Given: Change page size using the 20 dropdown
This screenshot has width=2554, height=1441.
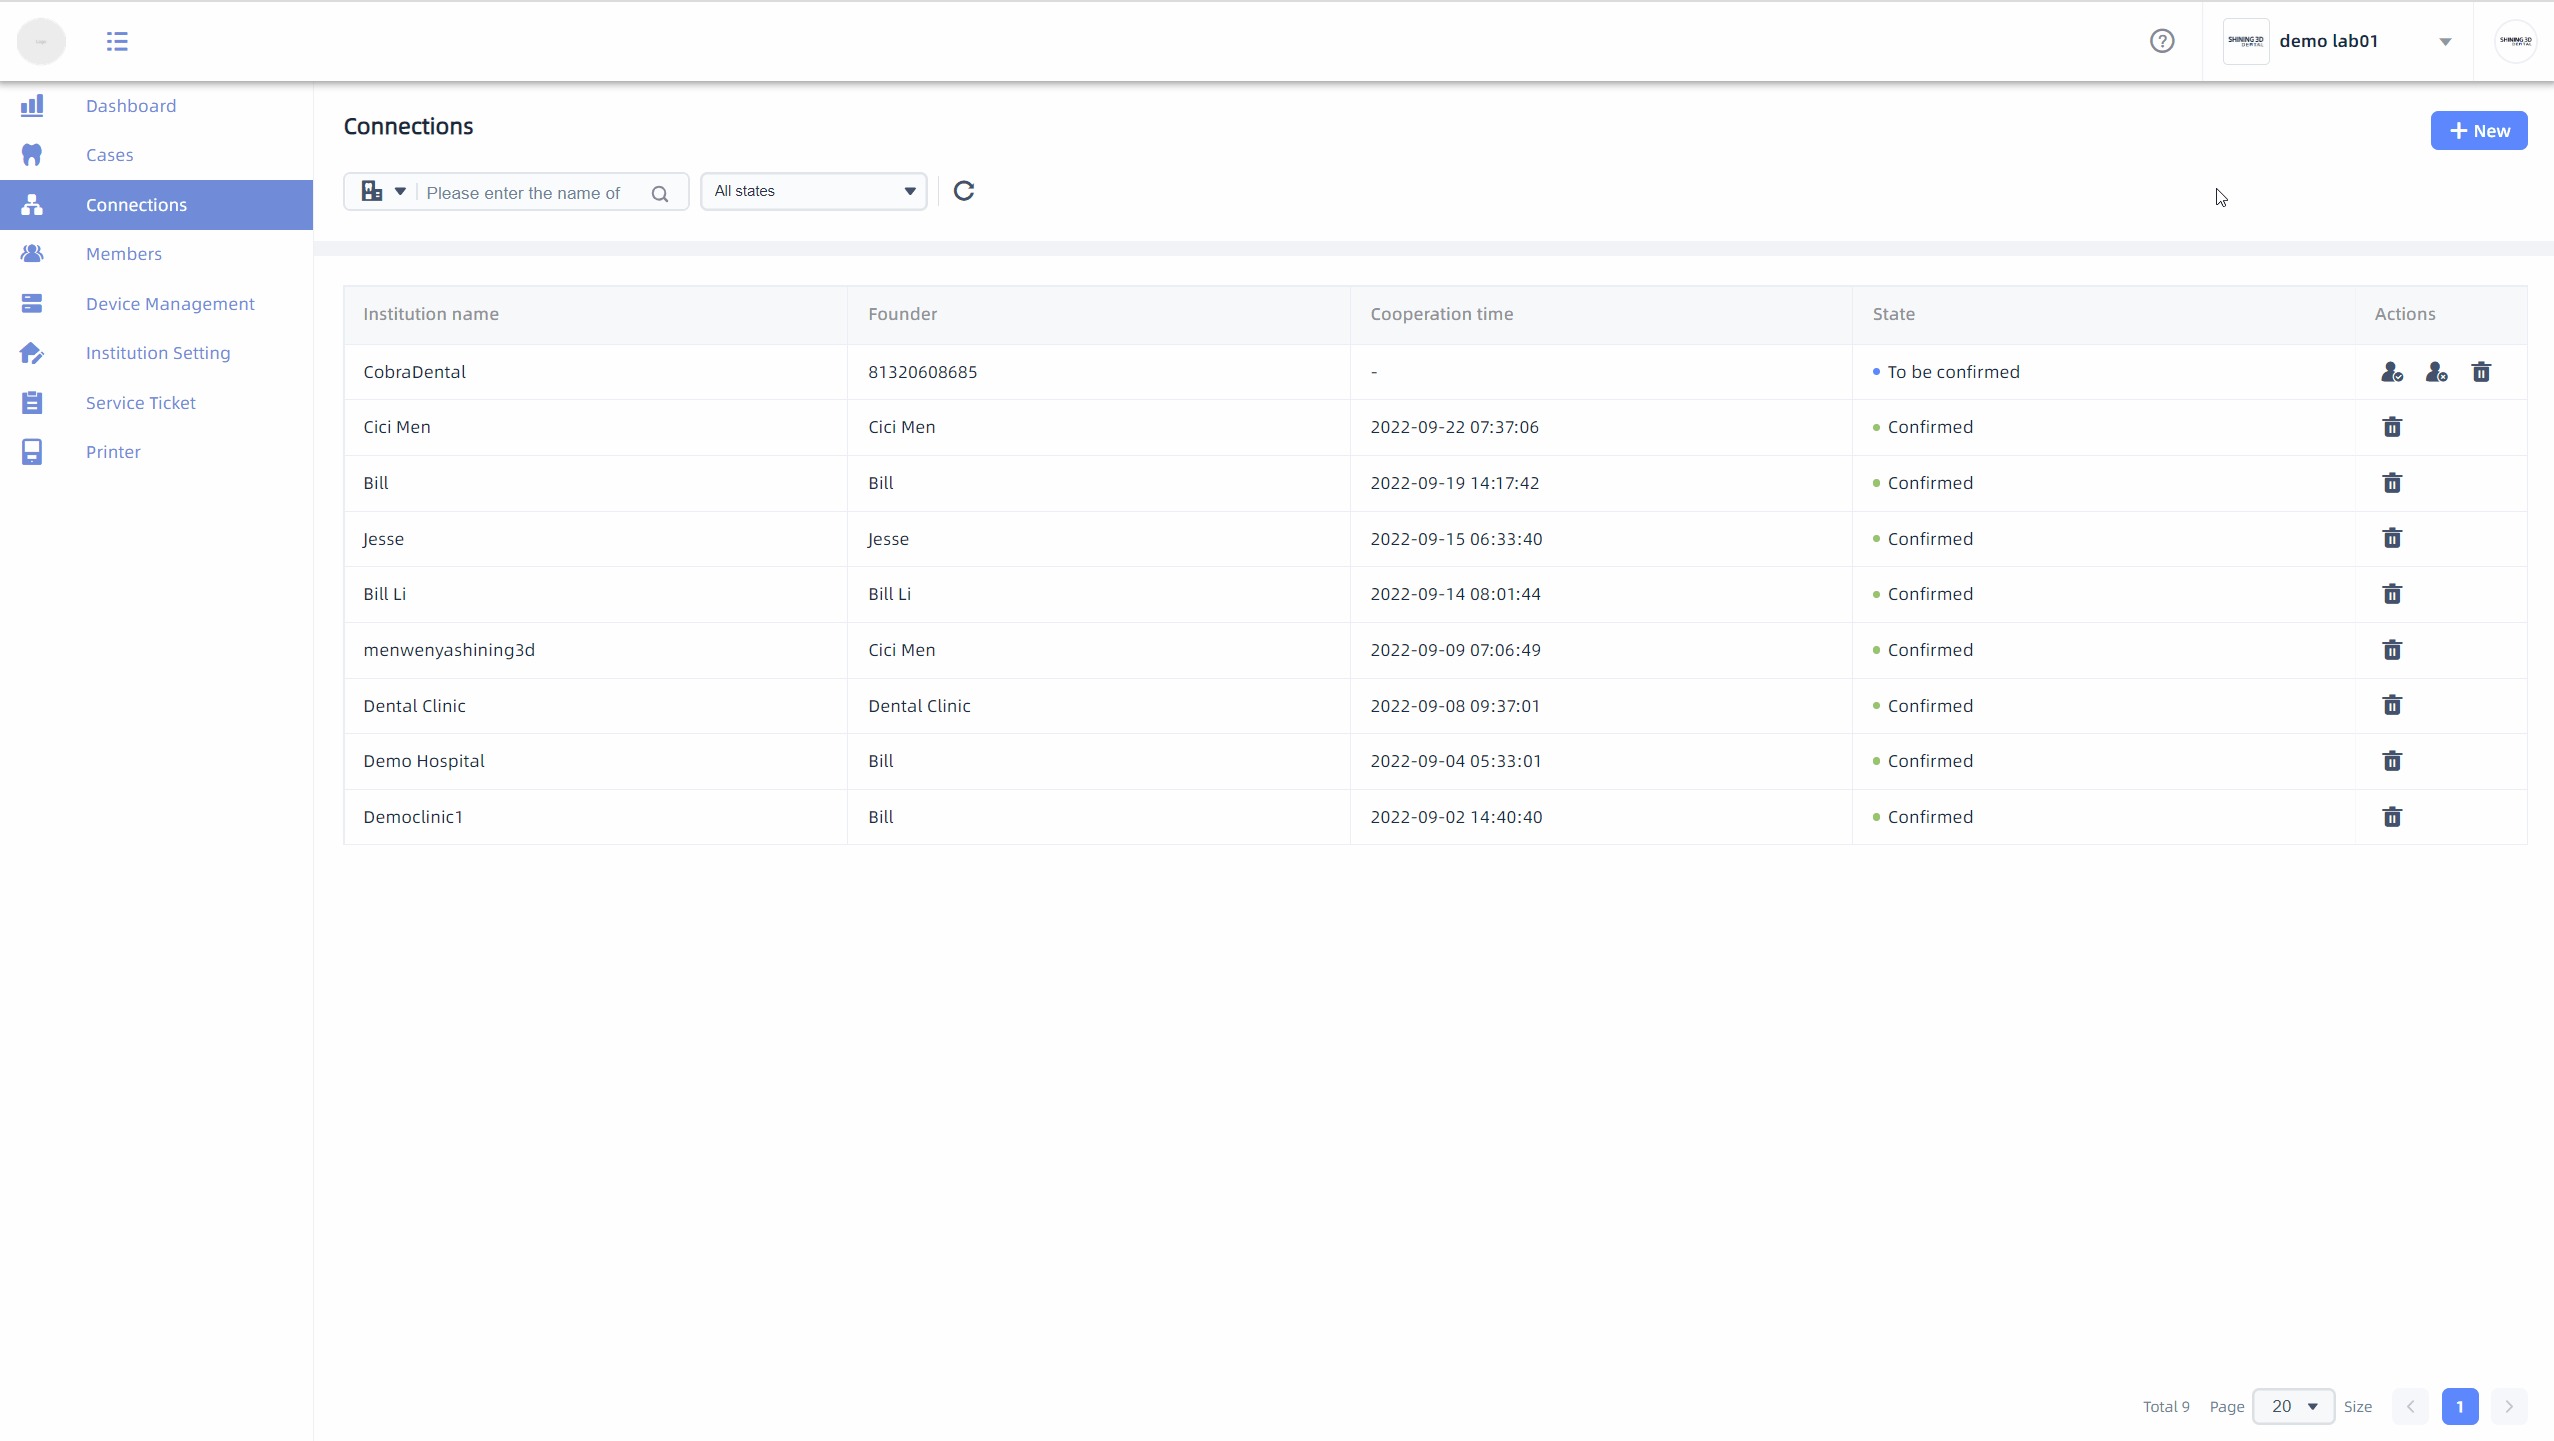Looking at the screenshot, I should [2292, 1406].
